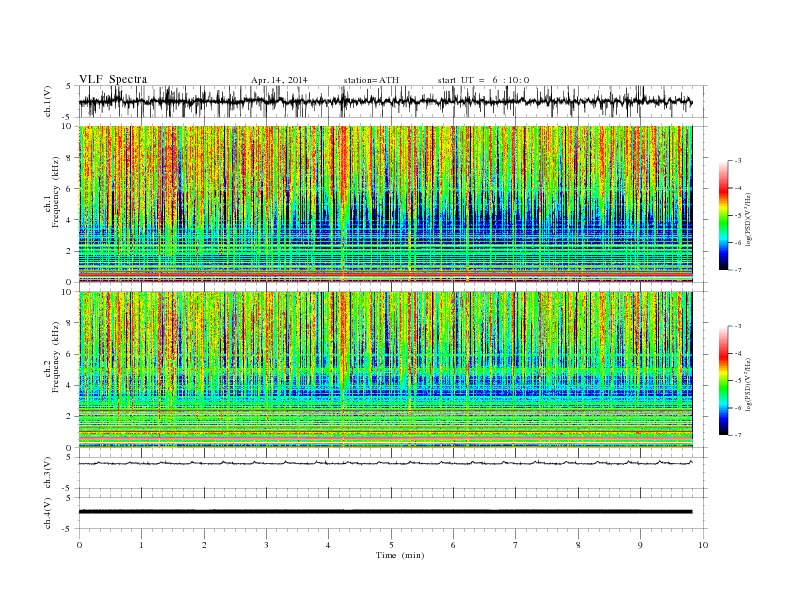Click the time axis tick label "10" at bottom right

pyautogui.click(x=703, y=545)
